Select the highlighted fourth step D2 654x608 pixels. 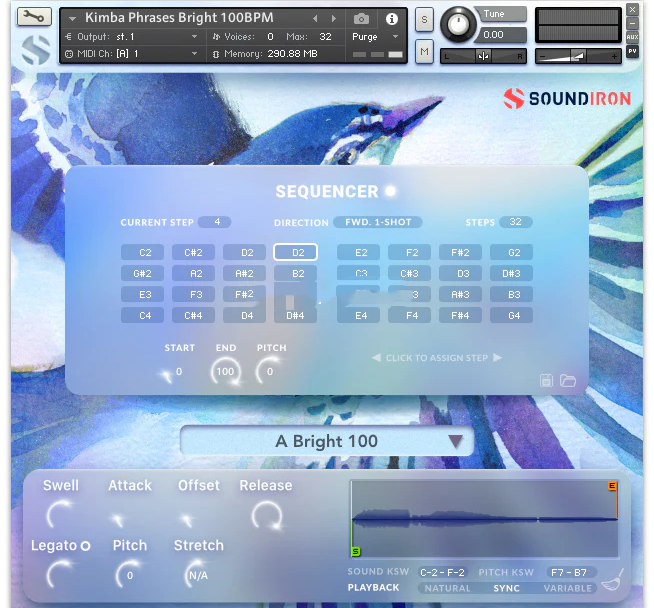[x=295, y=252]
